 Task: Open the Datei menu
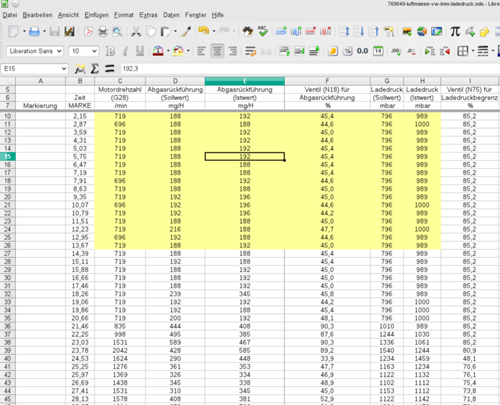(x=10, y=15)
